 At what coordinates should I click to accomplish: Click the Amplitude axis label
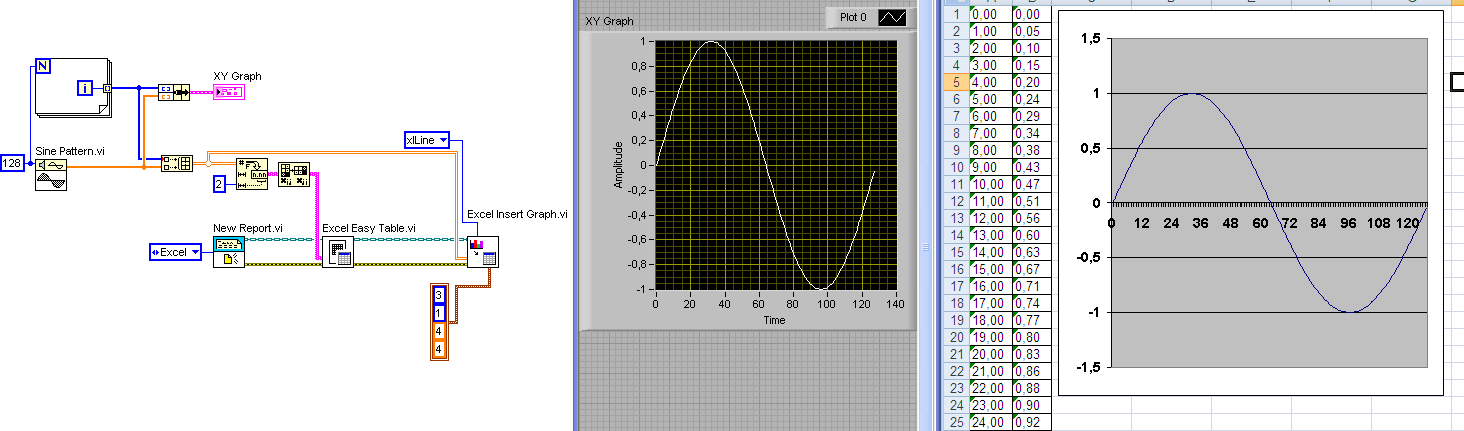pyautogui.click(x=619, y=164)
